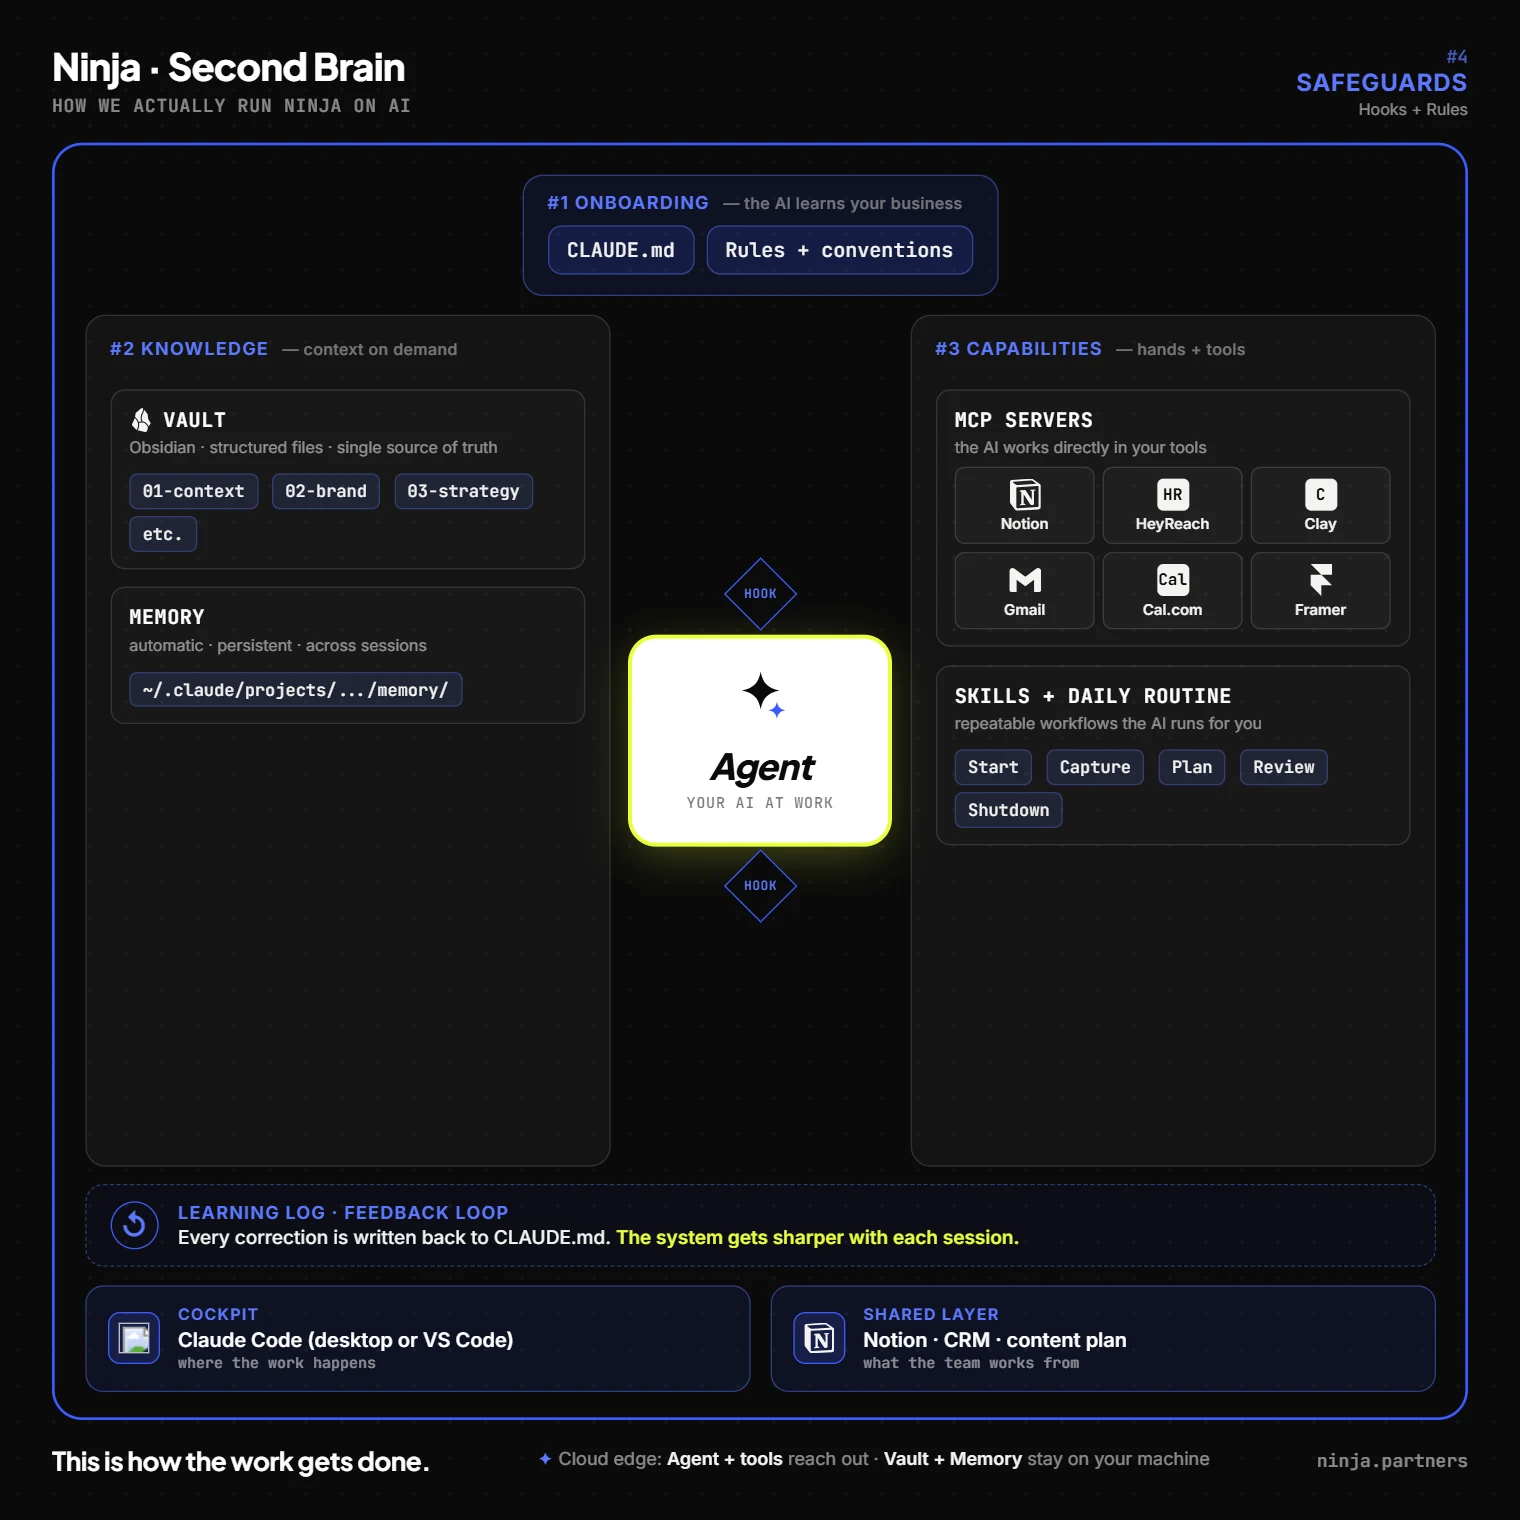This screenshot has width=1520, height=1520.
Task: Click 'repeatable workflows the AI runs for you'
Action: [1107, 724]
